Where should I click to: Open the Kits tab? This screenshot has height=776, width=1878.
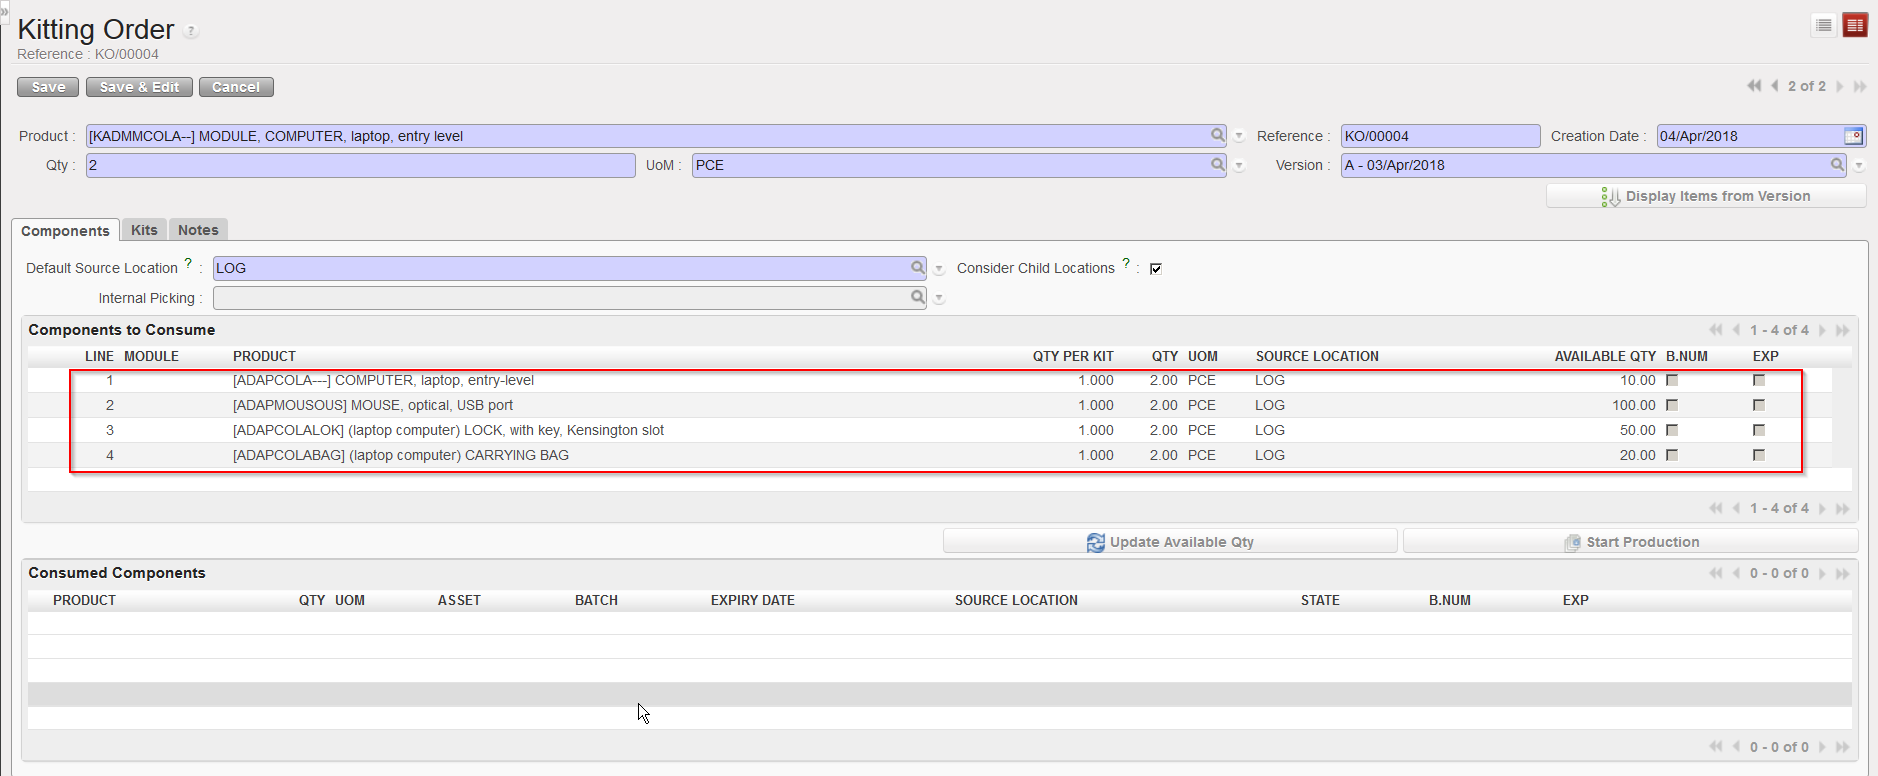pos(144,230)
